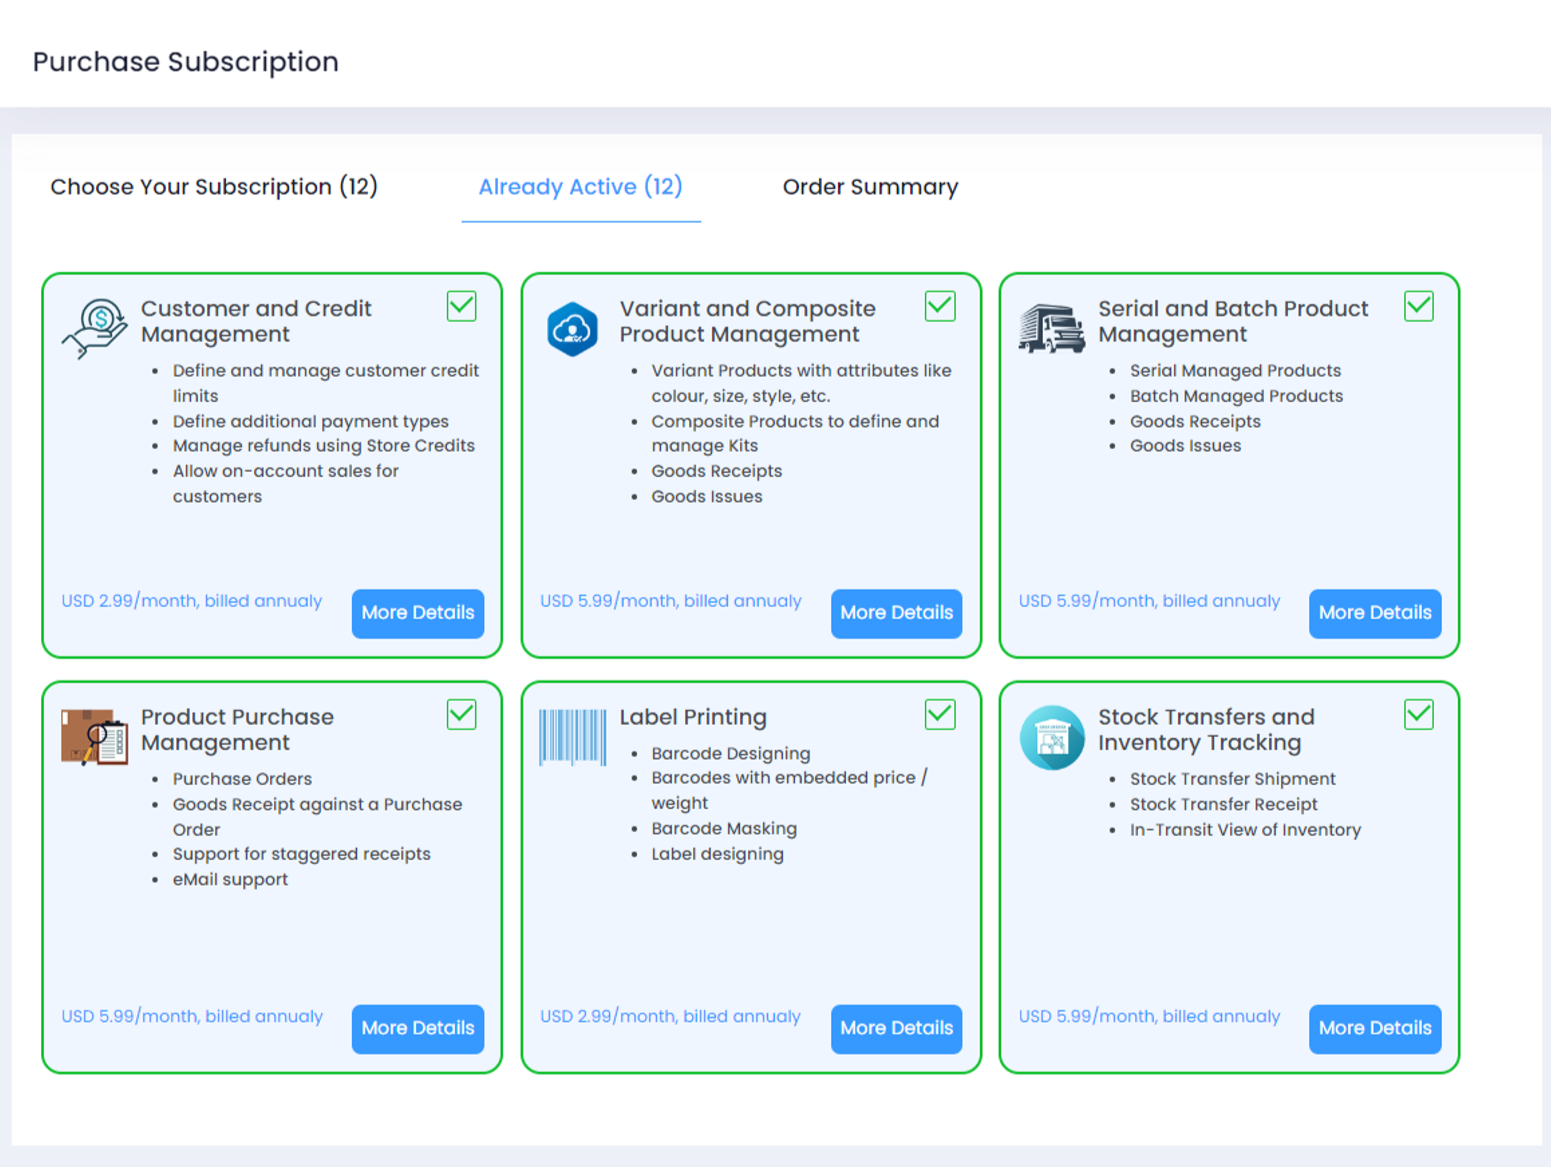Click the Product Purchase Management box icon

click(94, 737)
